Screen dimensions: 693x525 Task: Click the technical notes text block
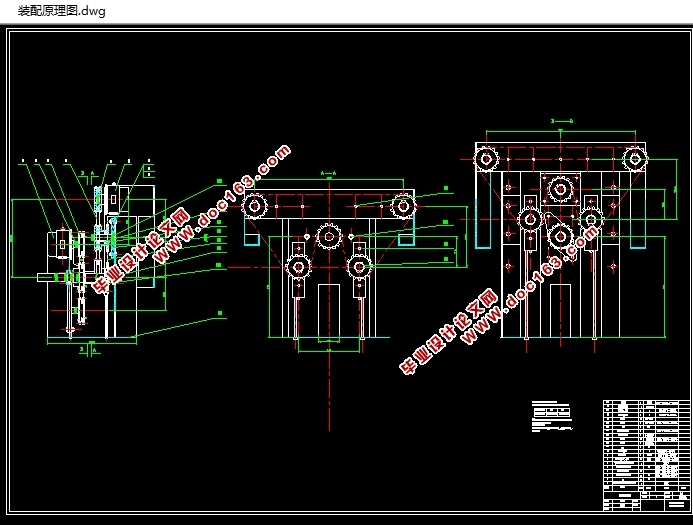pyautogui.click(x=553, y=417)
